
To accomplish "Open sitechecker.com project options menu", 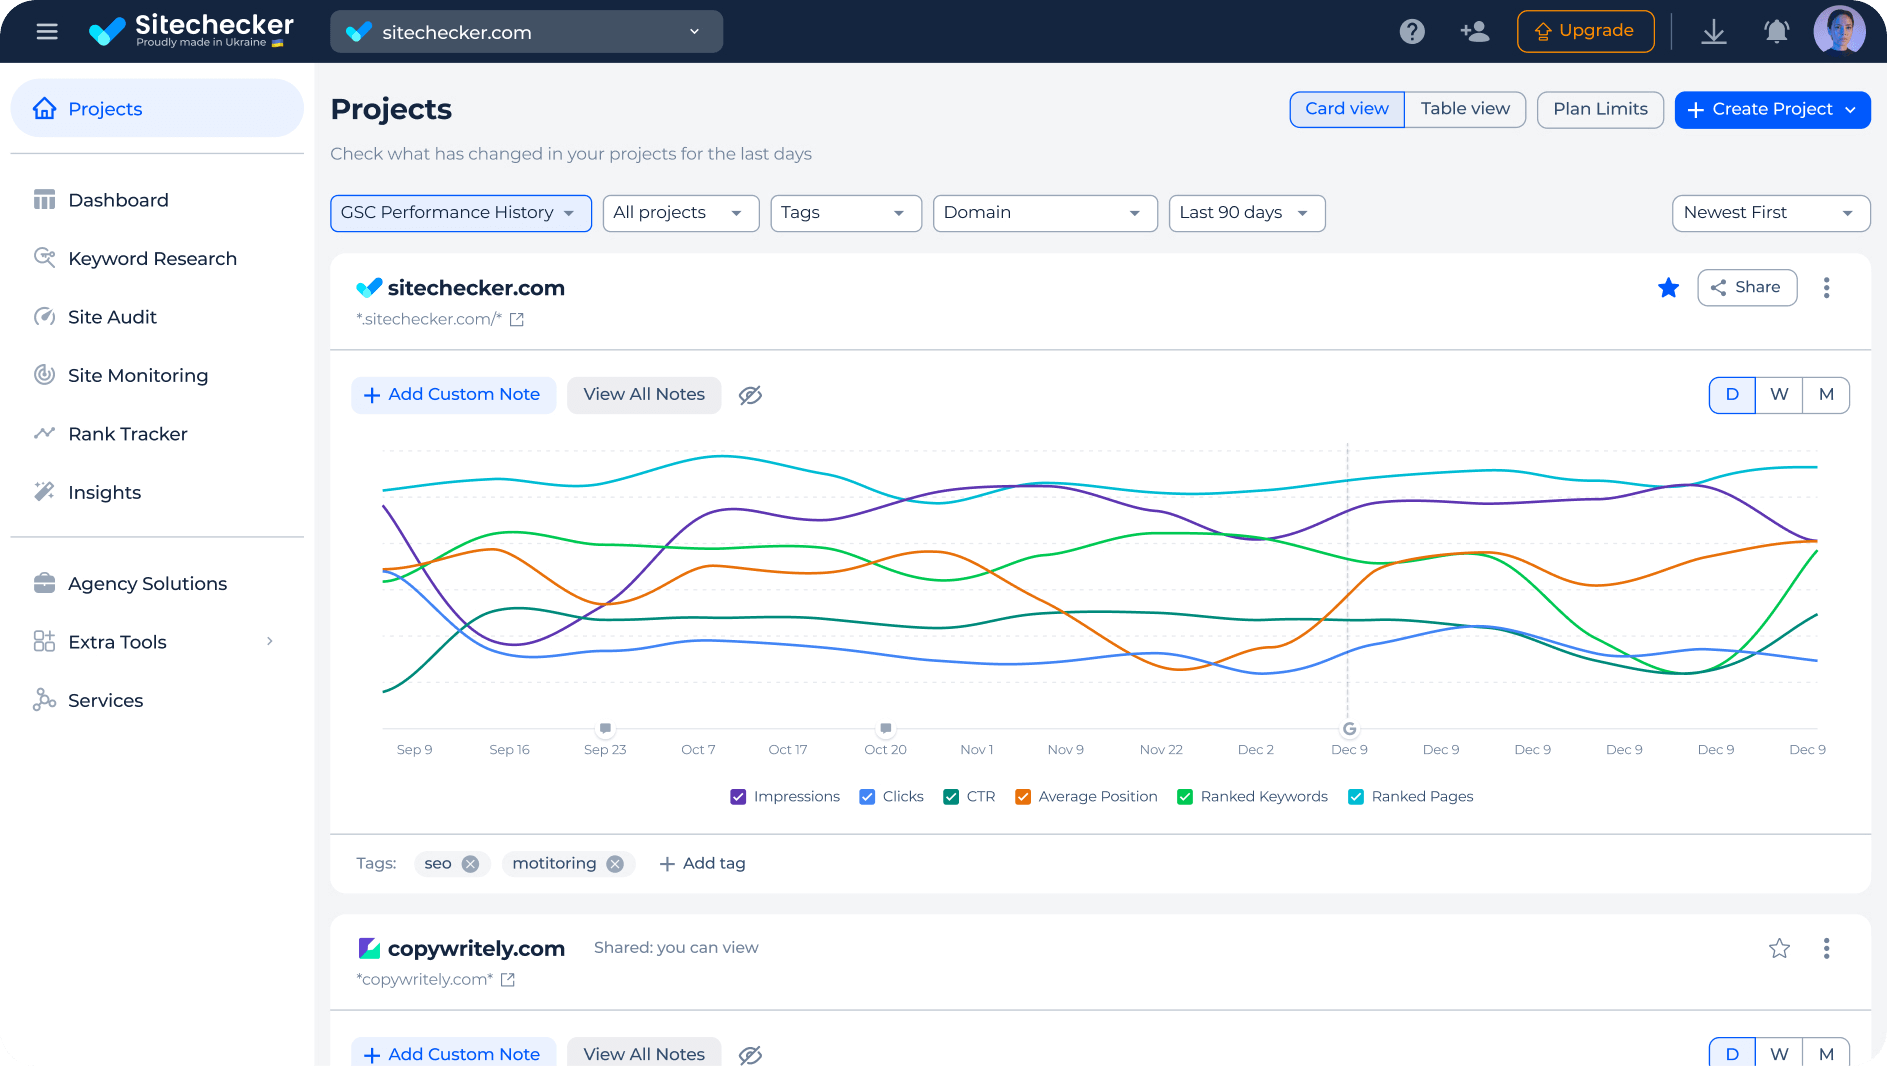I will click(x=1826, y=288).
